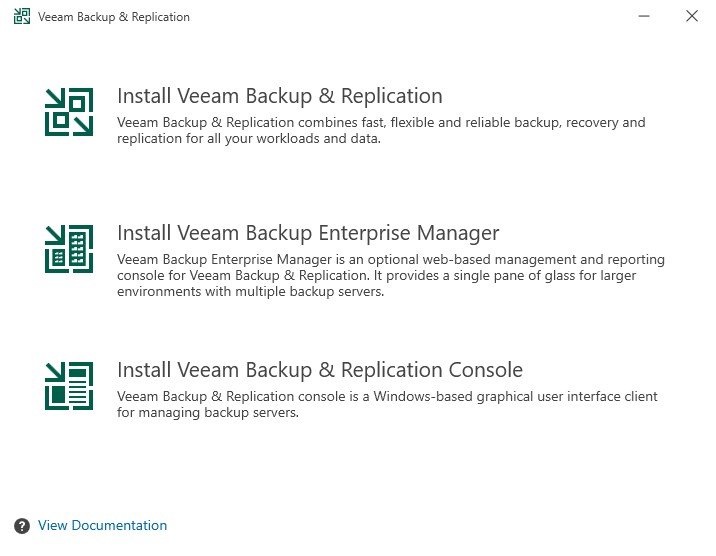Click the 'environments with multiple backup servers' text line
Viewport: 716px width, 556px height.
(x=250, y=292)
